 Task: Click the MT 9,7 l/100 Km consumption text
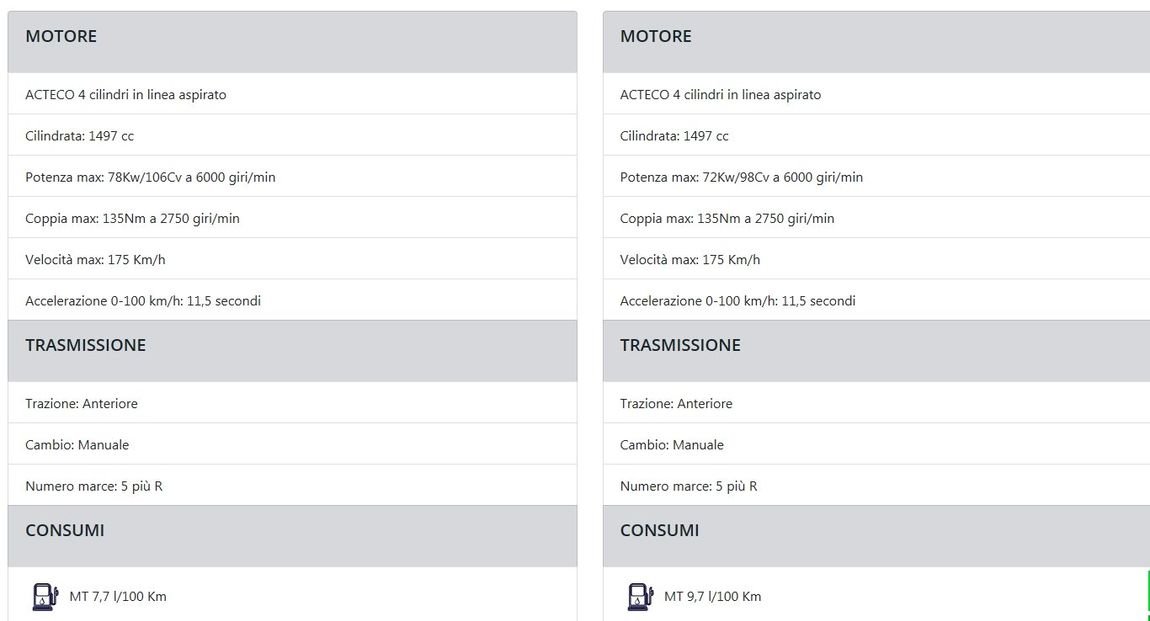(x=712, y=597)
